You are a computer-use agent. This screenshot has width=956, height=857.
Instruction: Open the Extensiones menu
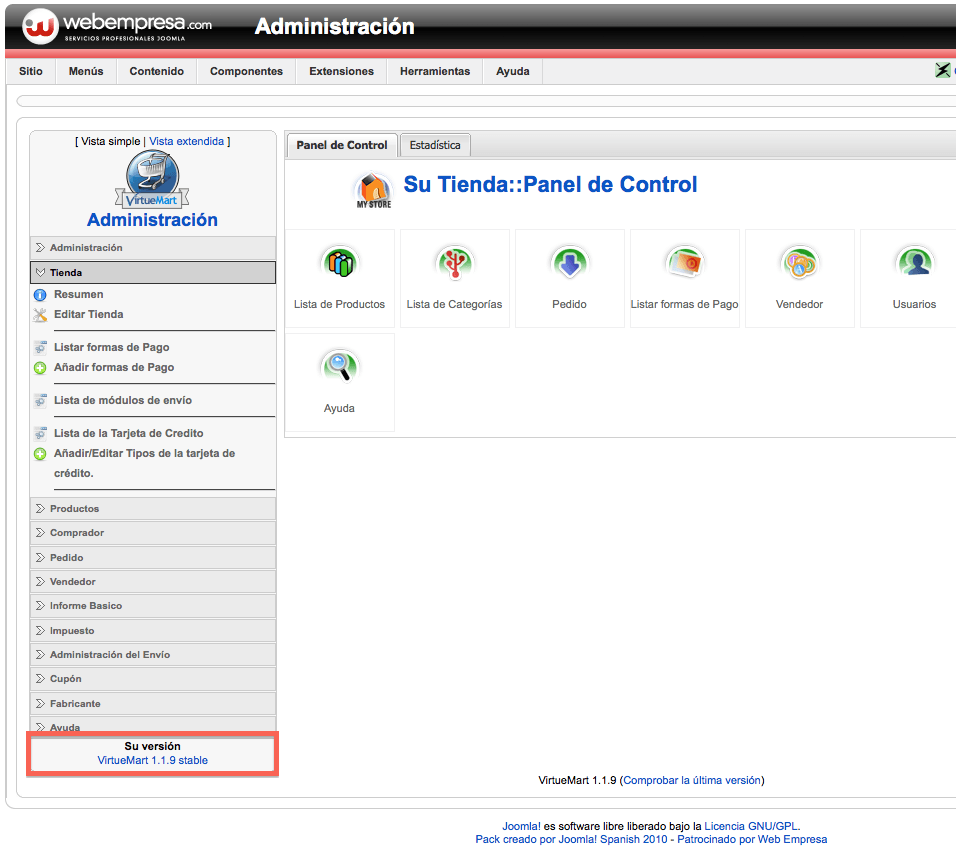[x=341, y=71]
